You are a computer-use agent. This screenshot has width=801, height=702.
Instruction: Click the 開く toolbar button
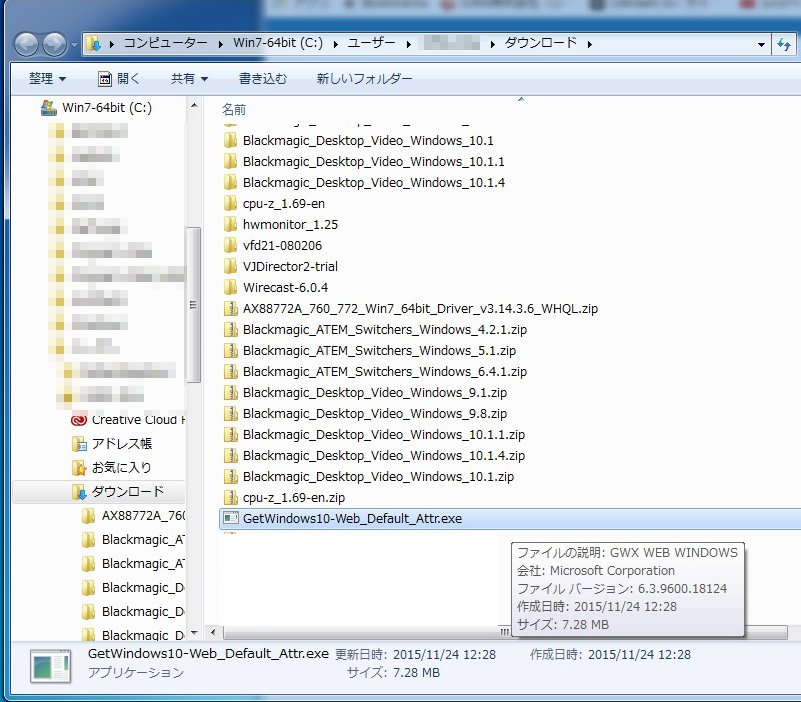[119, 79]
